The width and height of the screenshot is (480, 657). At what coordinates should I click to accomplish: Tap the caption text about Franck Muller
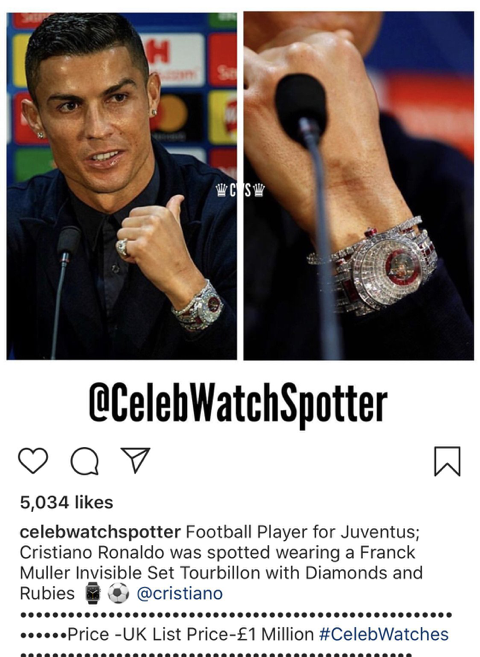(221, 562)
